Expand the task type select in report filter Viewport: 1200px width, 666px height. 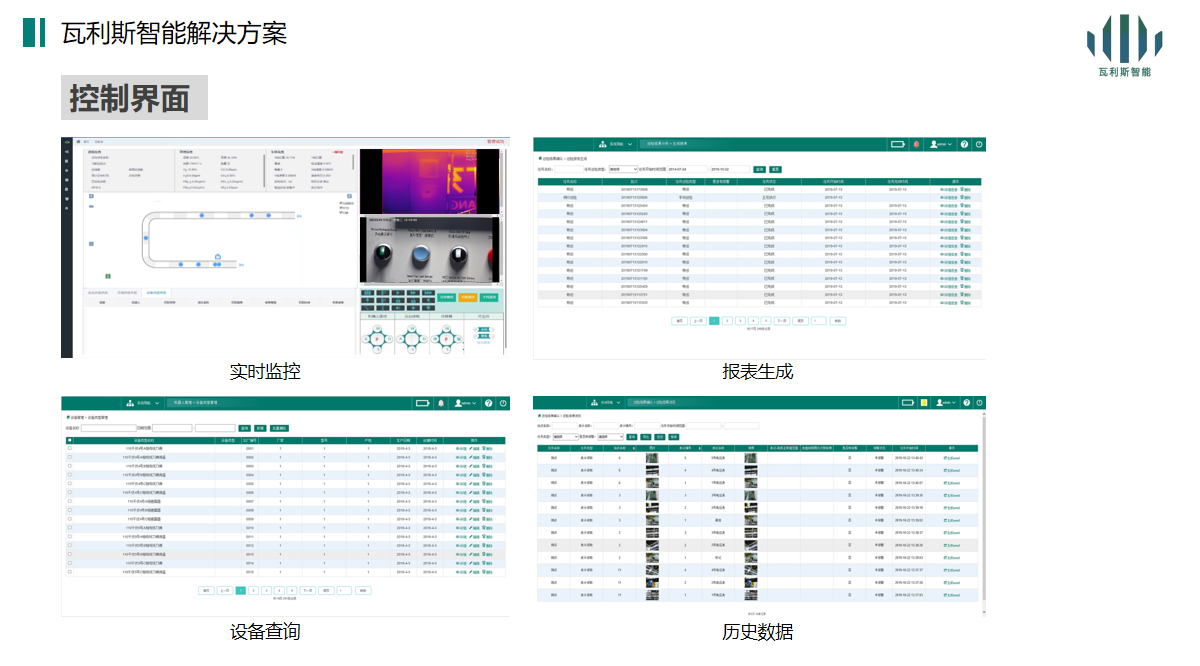(x=622, y=169)
